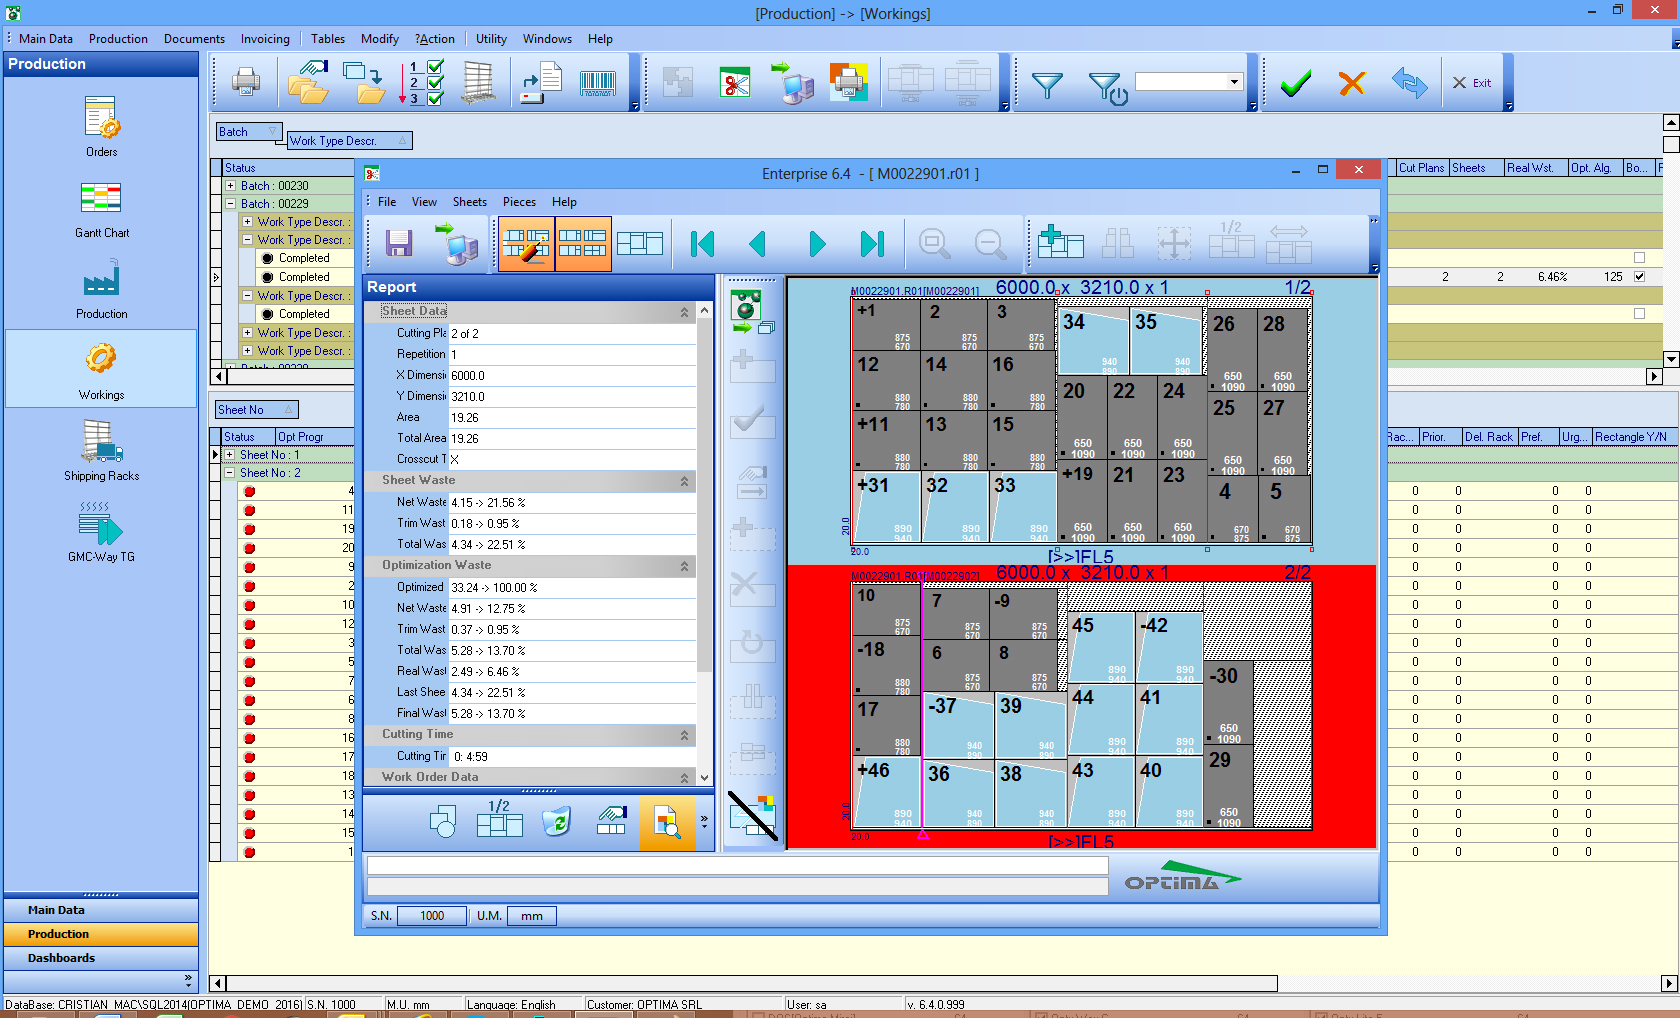The height and width of the screenshot is (1018, 1680).
Task: Click the orange X cancel icon
Action: point(1352,83)
